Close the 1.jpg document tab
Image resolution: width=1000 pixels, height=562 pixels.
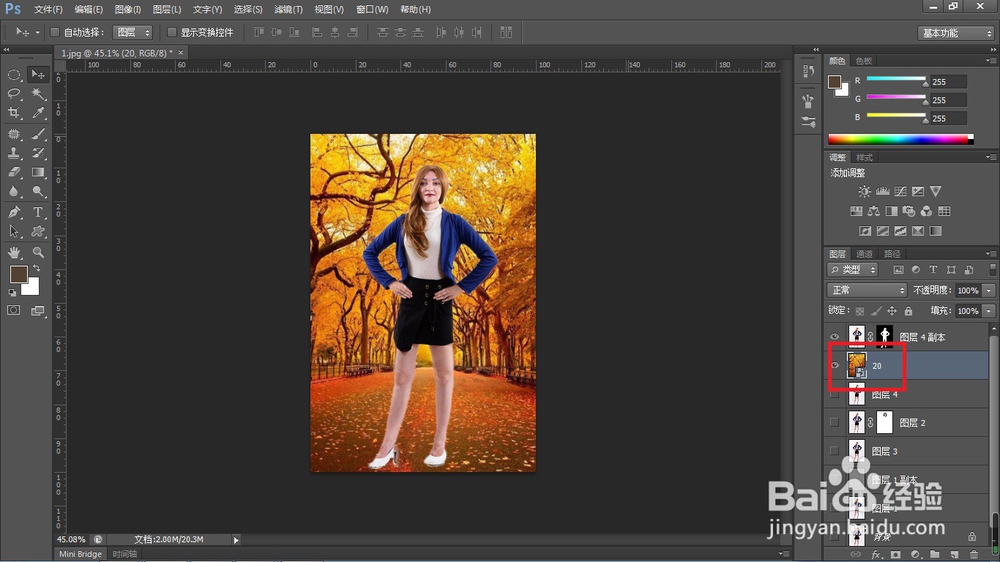180,53
